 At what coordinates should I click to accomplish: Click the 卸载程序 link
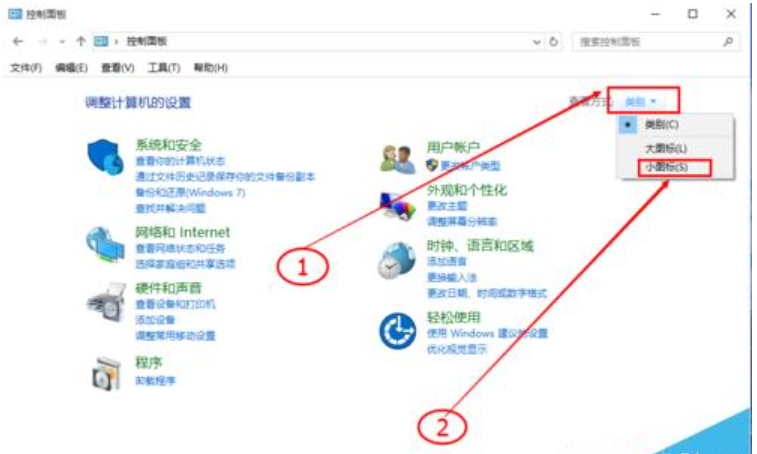155,381
